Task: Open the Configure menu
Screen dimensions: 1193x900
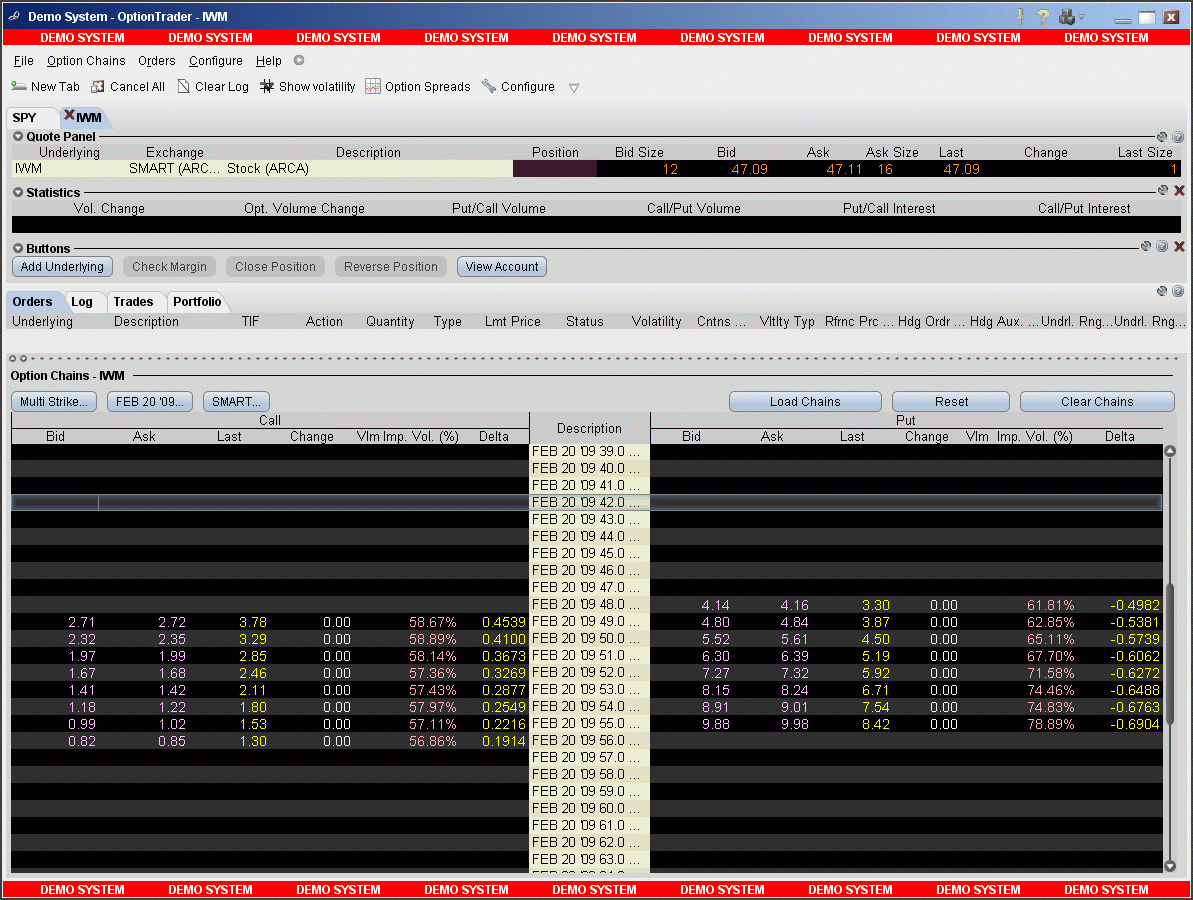Action: tap(216, 61)
